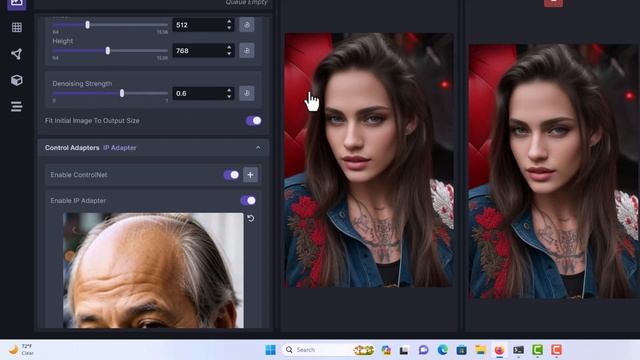The height and width of the screenshot is (360, 640).
Task: Decrement the Height 768 value
Action: 229,54
